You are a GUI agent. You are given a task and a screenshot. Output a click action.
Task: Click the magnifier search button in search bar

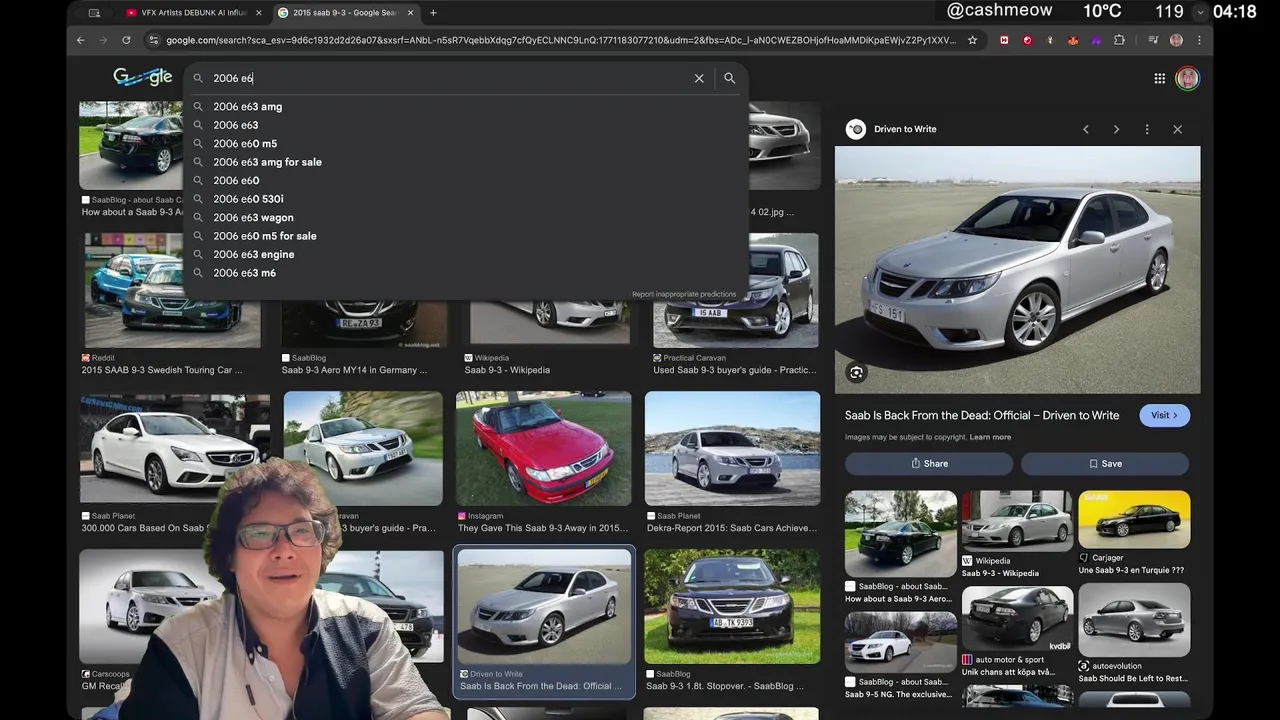coord(729,78)
